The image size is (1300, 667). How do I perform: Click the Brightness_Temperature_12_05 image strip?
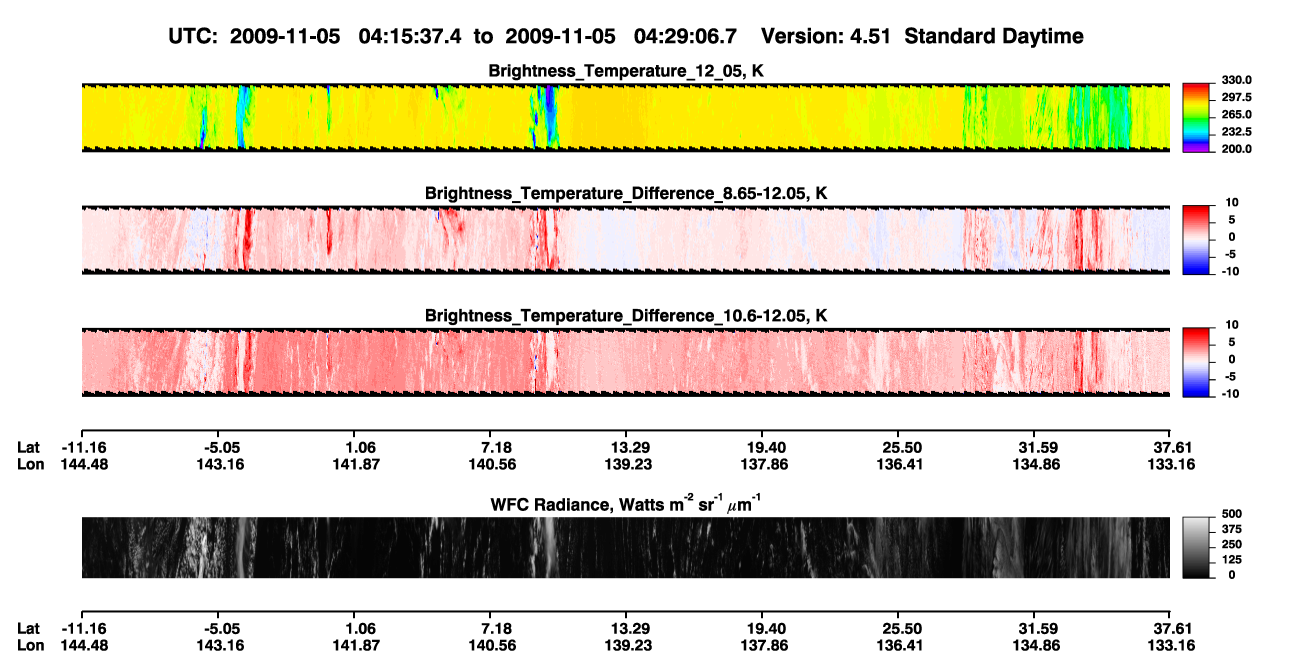coord(625,117)
